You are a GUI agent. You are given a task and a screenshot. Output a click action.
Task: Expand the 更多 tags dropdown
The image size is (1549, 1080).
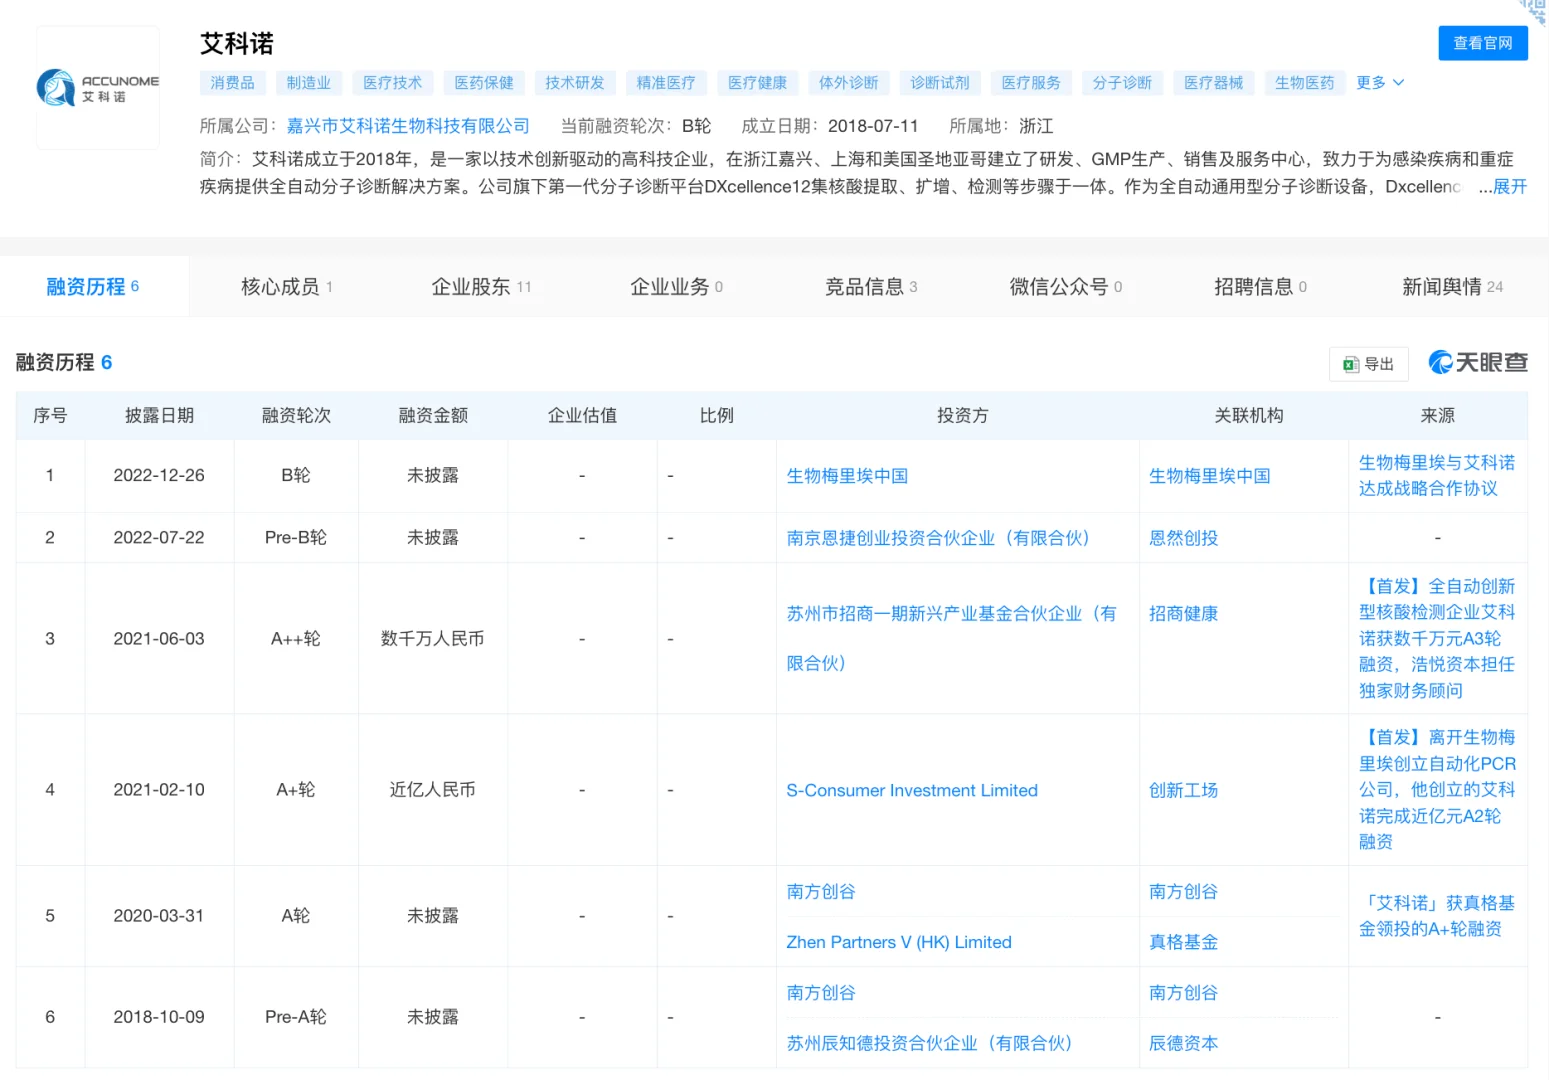tap(1380, 82)
